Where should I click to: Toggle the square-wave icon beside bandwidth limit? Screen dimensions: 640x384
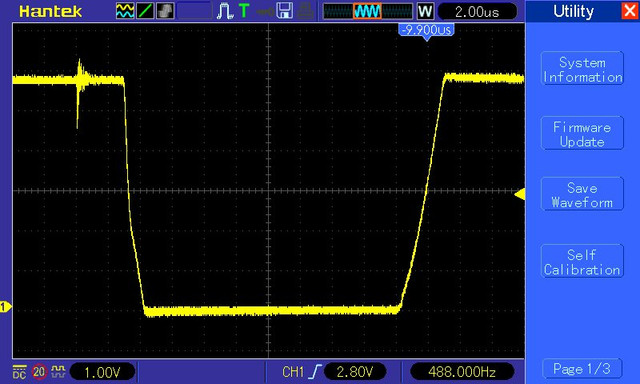click(x=59, y=372)
